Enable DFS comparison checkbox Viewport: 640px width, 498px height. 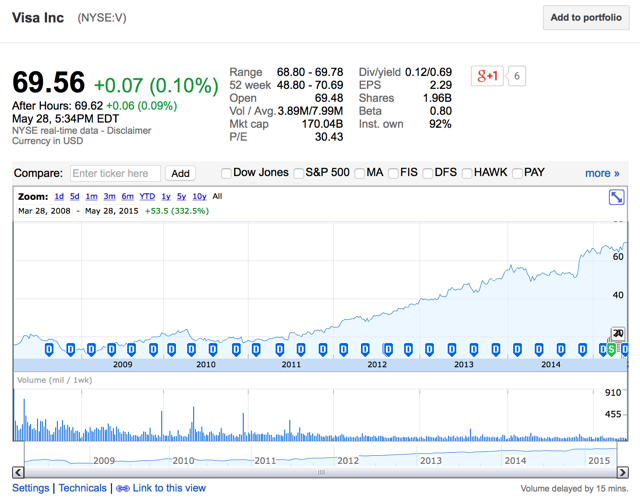click(x=428, y=173)
